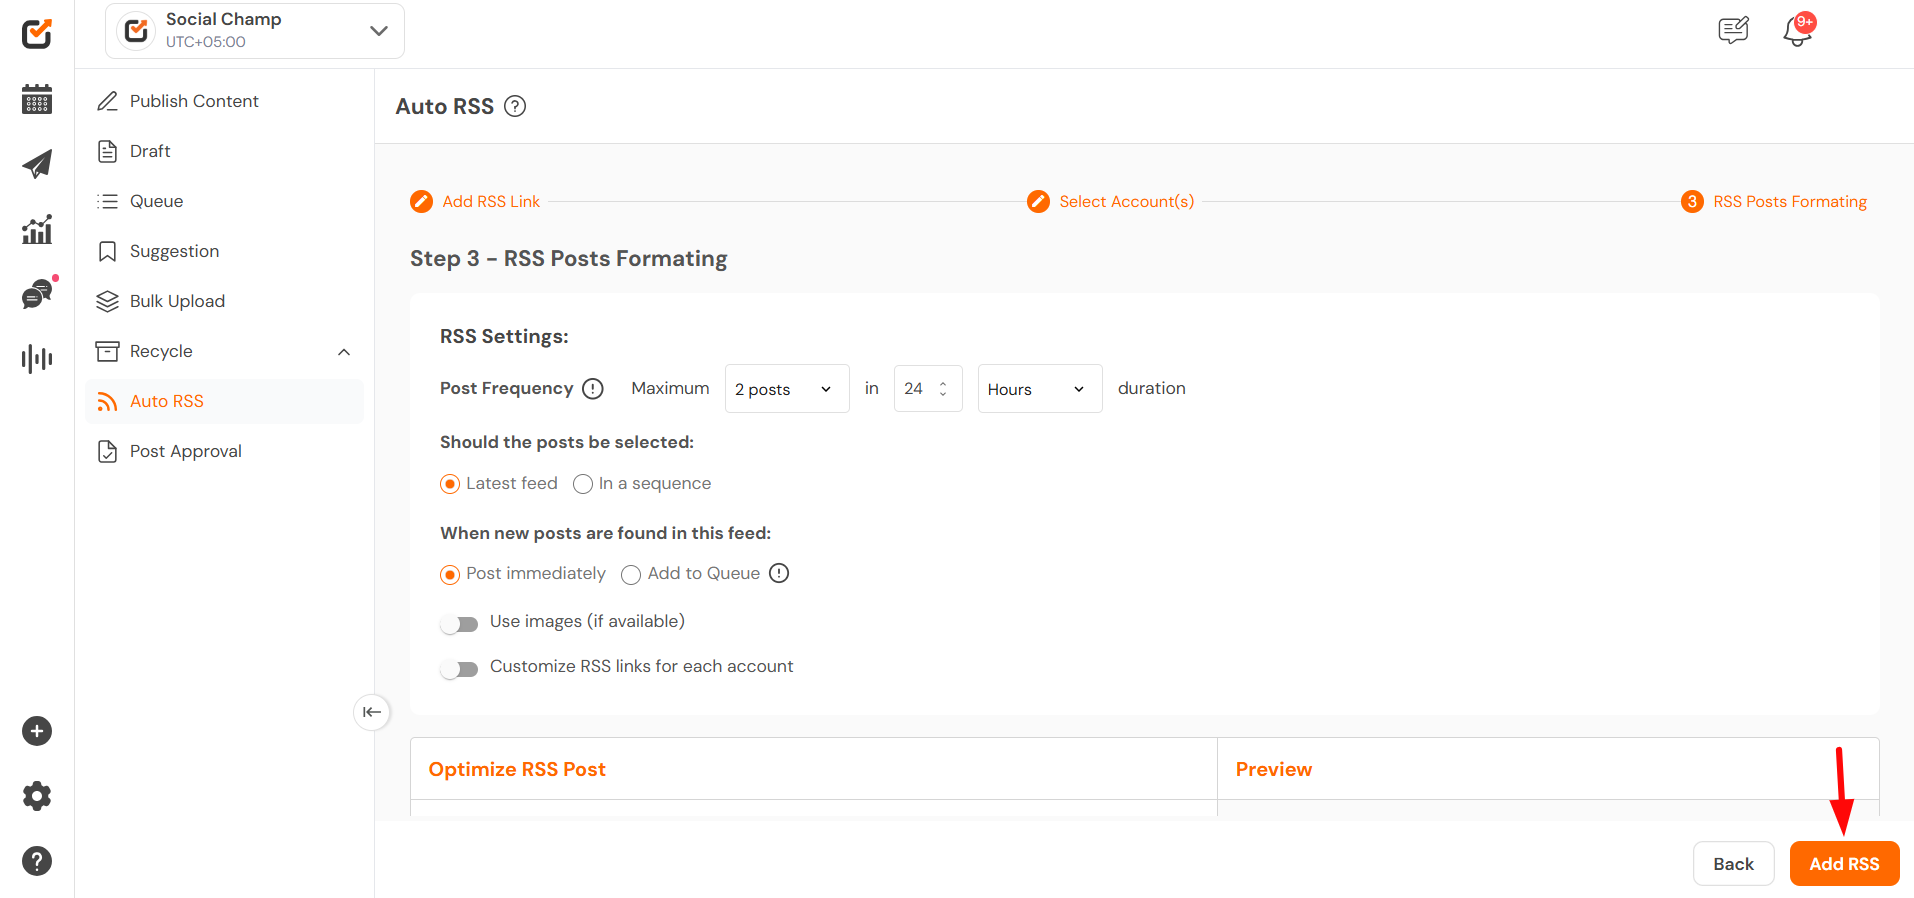
Task: Click the notification bell icon
Action: tap(1797, 31)
